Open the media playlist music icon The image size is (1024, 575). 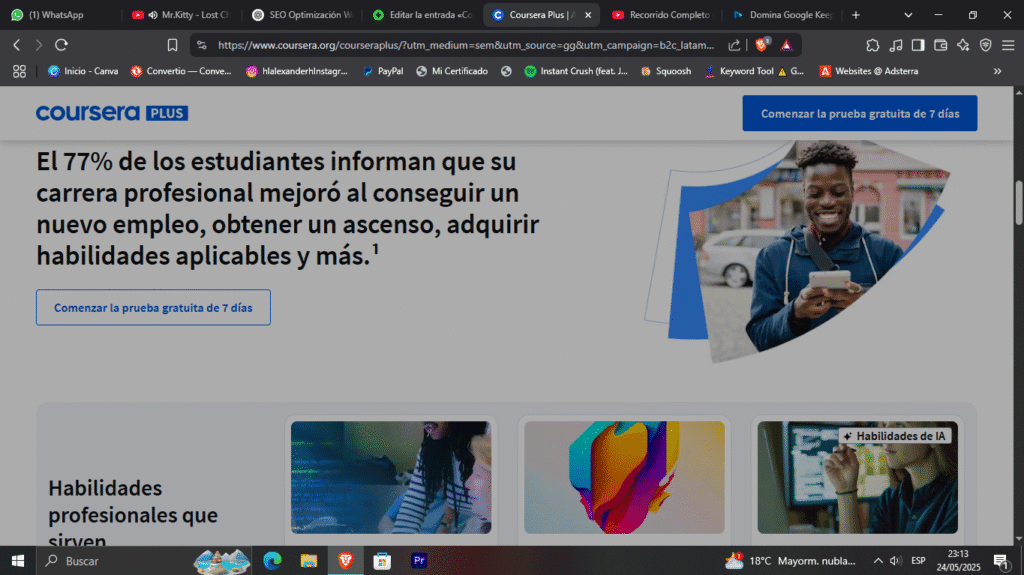(896, 45)
